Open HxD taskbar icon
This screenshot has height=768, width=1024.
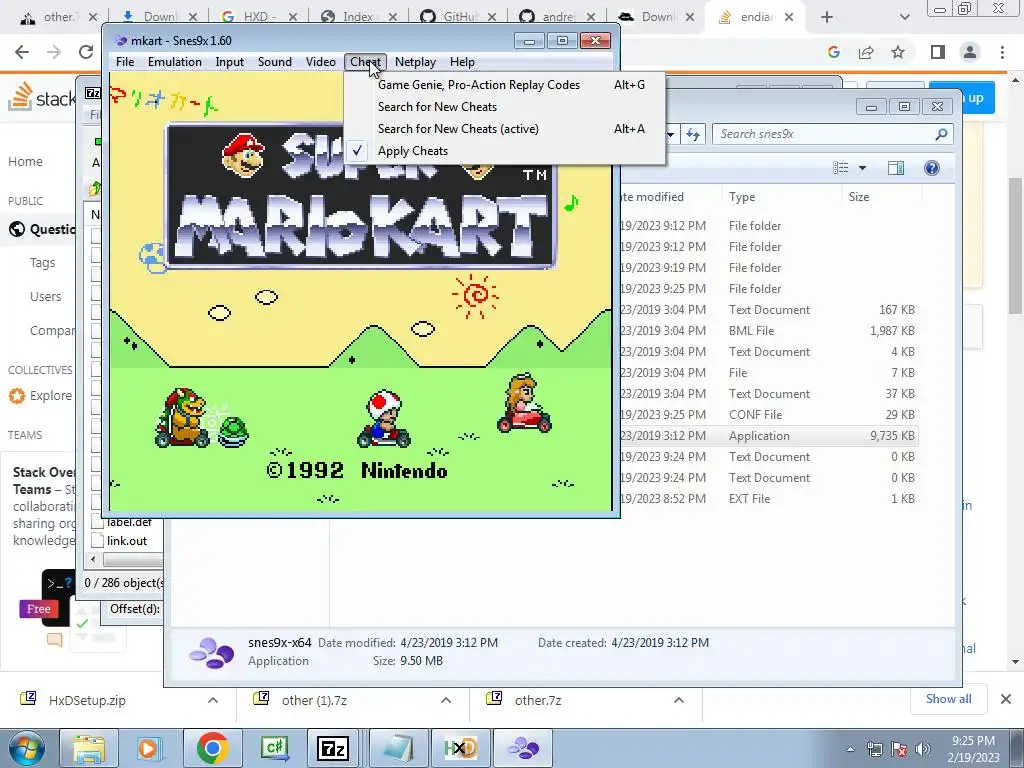(460, 748)
